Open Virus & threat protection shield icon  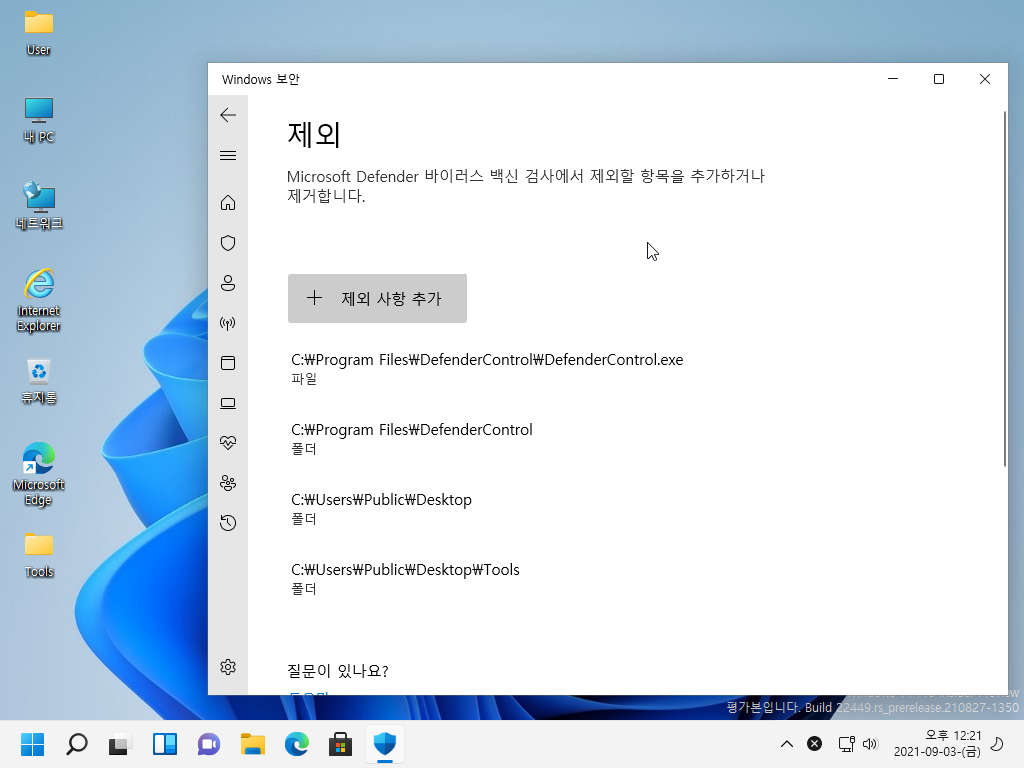point(228,243)
